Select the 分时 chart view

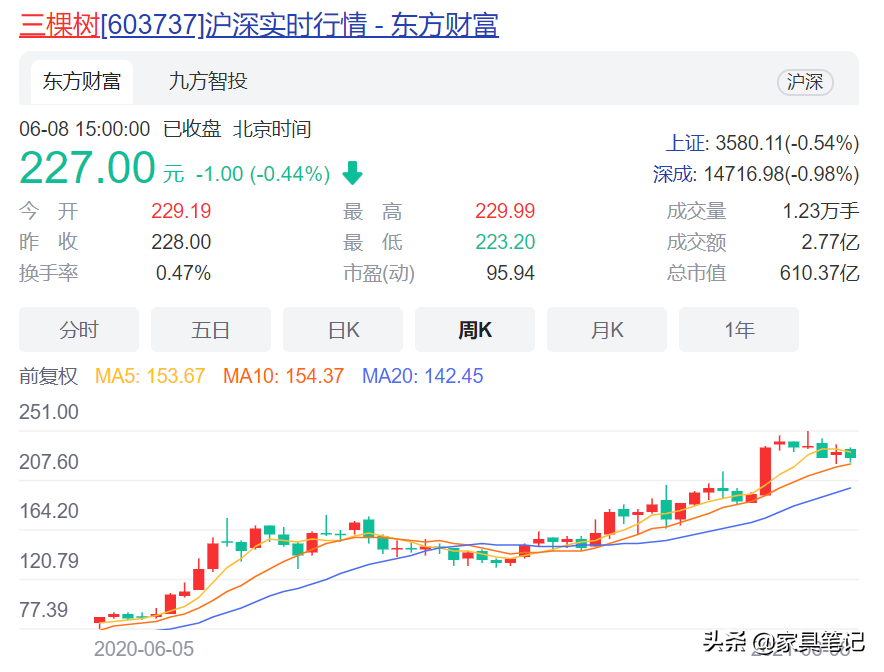click(x=79, y=330)
